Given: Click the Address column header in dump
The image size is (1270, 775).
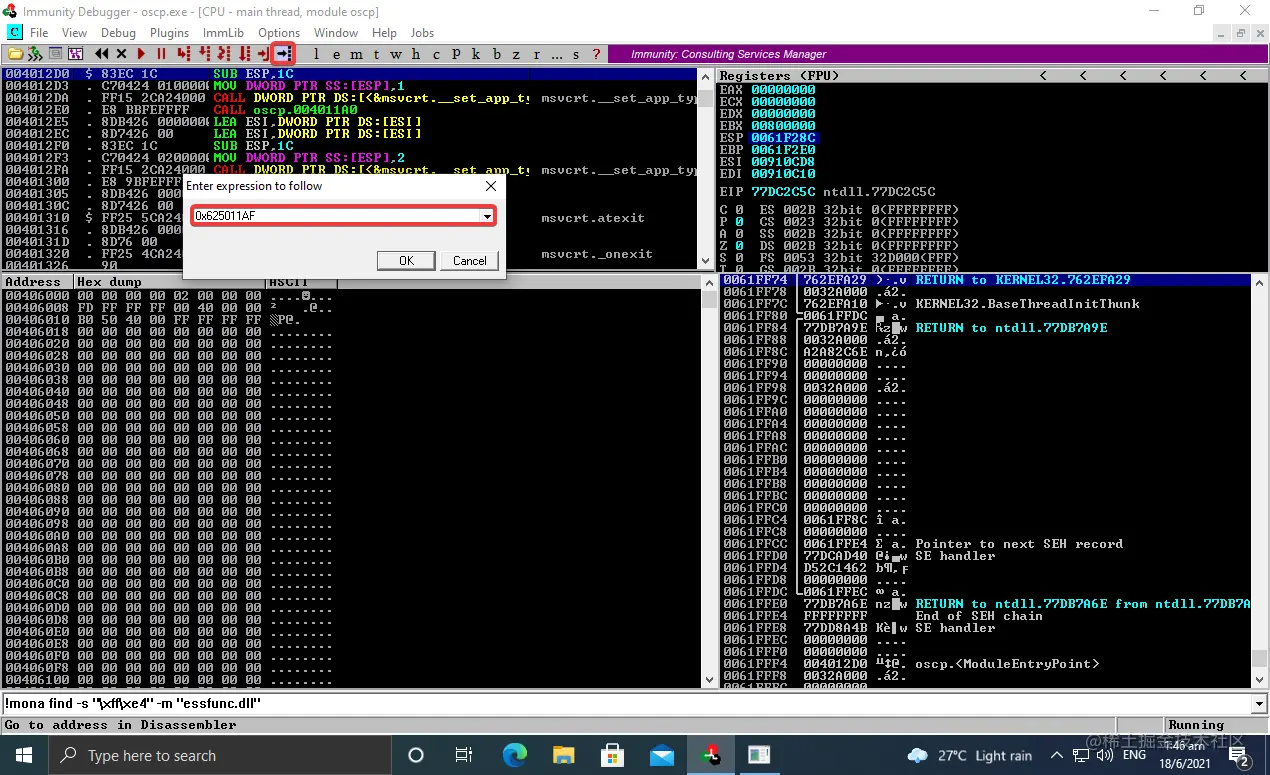Looking at the screenshot, I should tap(38, 282).
